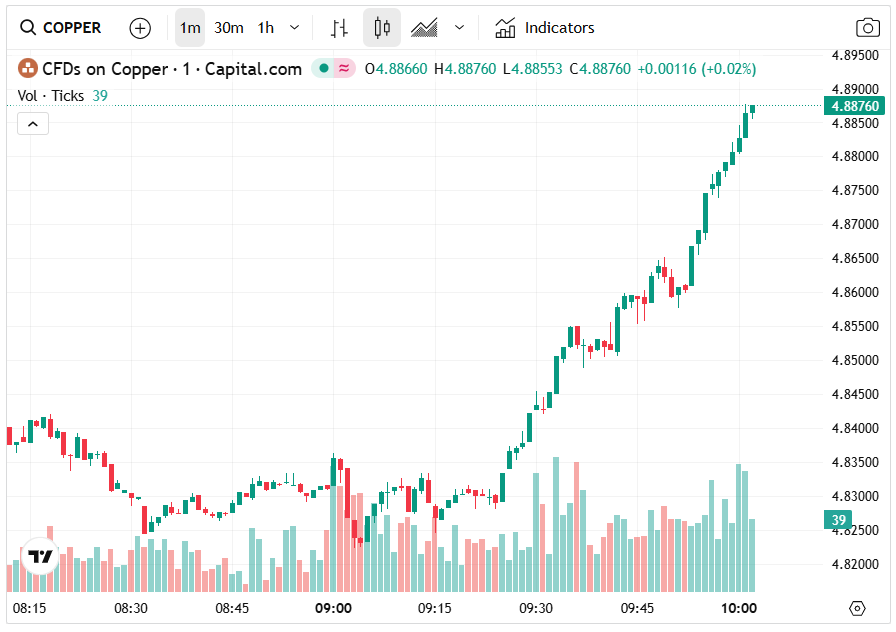Collapse the indicator legend chevron
This screenshot has width=896, height=632.
click(x=32, y=124)
